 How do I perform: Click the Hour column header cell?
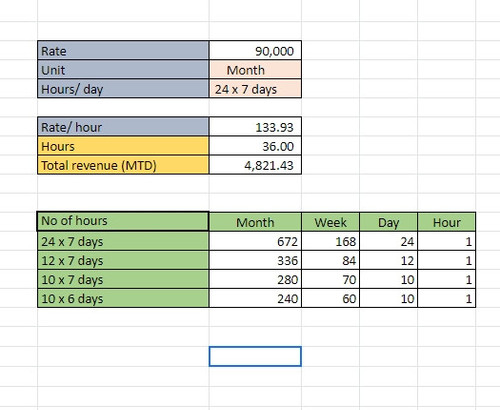coord(446,222)
